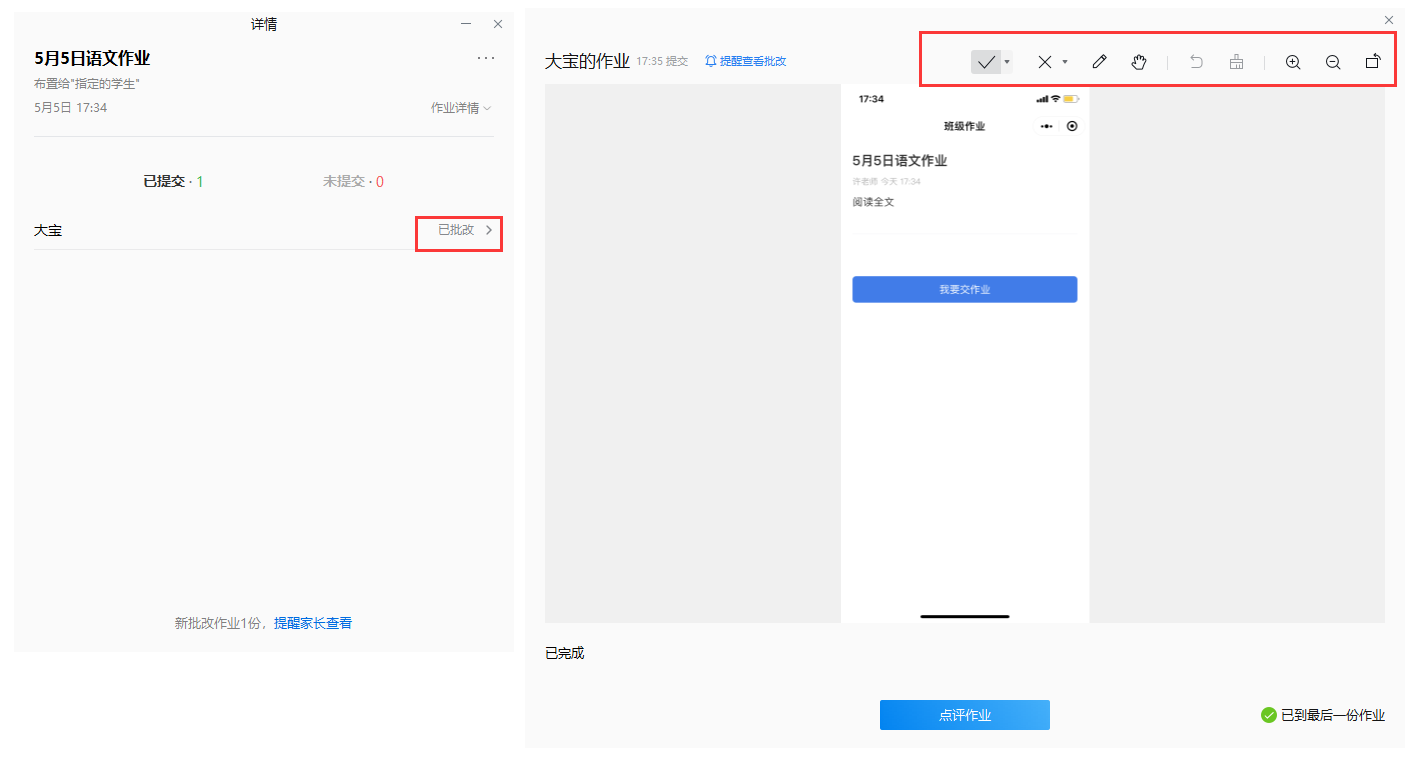Click the clear annotations eraser icon
This screenshot has width=1408, height=769.
1237,62
